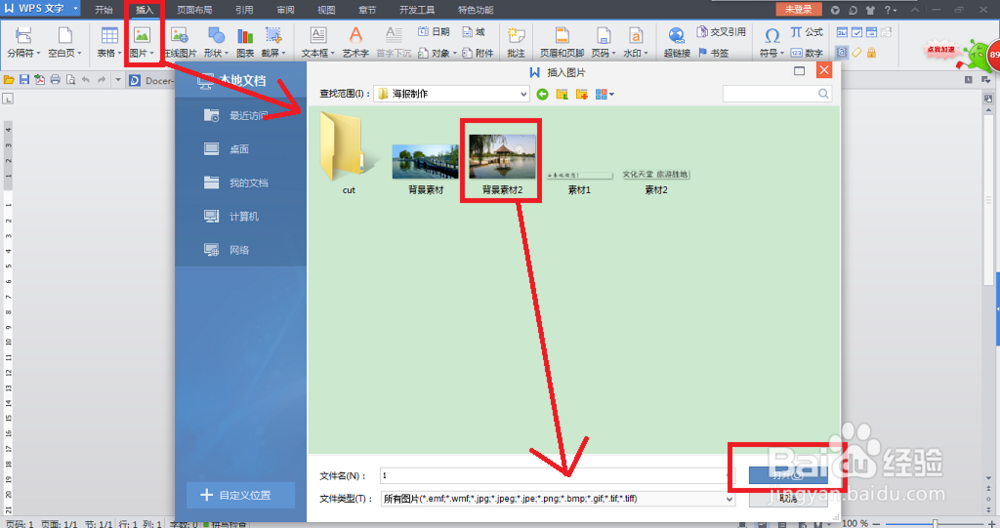Image resolution: width=1000 pixels, height=528 pixels.
Task: Click the undo arrow icon
Action: click(x=86, y=80)
